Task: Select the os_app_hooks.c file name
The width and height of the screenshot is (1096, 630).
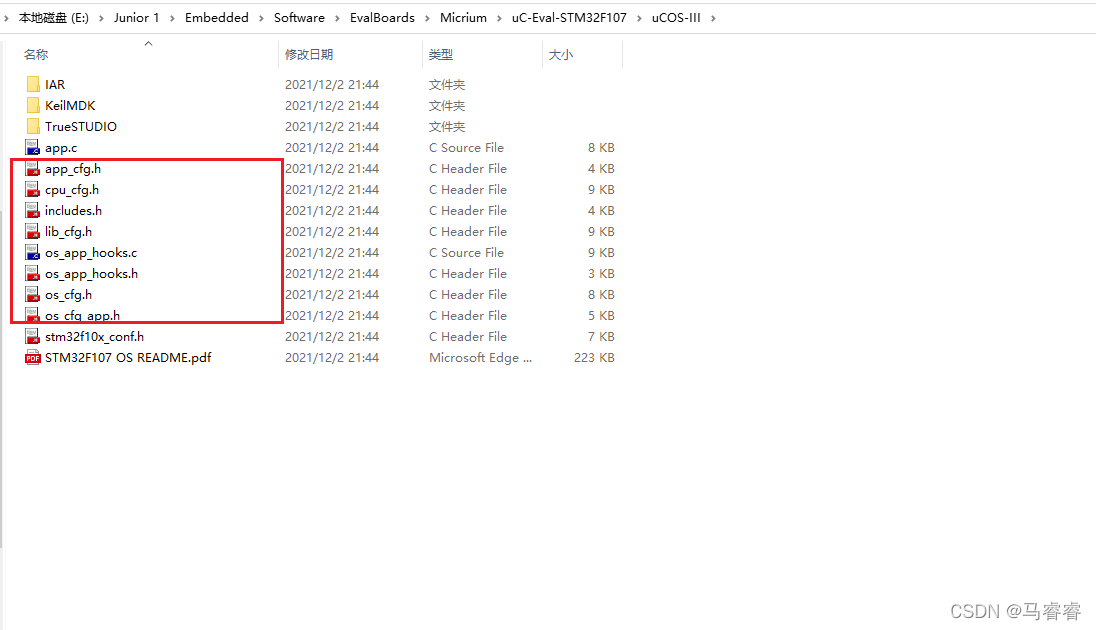Action: (92, 253)
